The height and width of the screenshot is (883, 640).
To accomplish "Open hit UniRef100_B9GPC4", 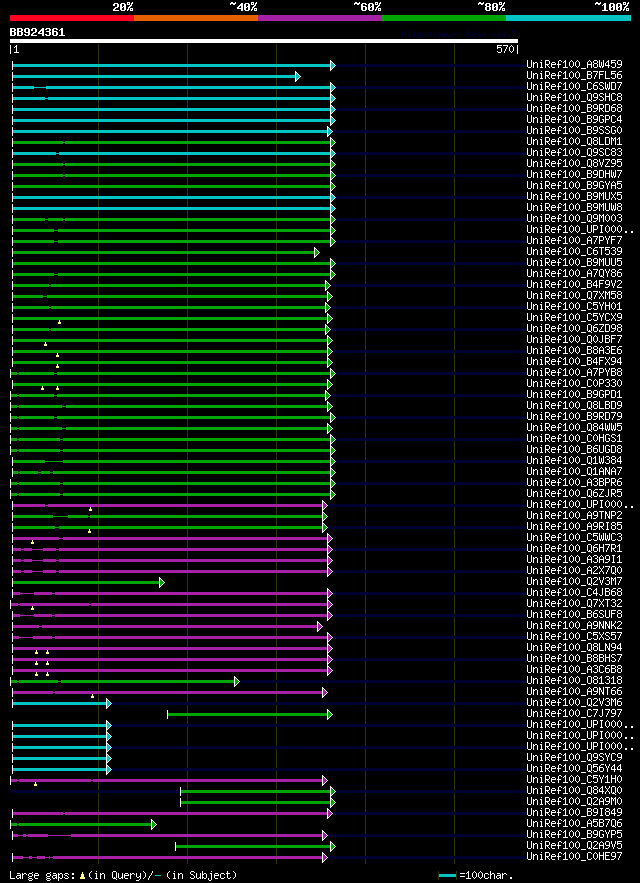I will pos(574,121).
